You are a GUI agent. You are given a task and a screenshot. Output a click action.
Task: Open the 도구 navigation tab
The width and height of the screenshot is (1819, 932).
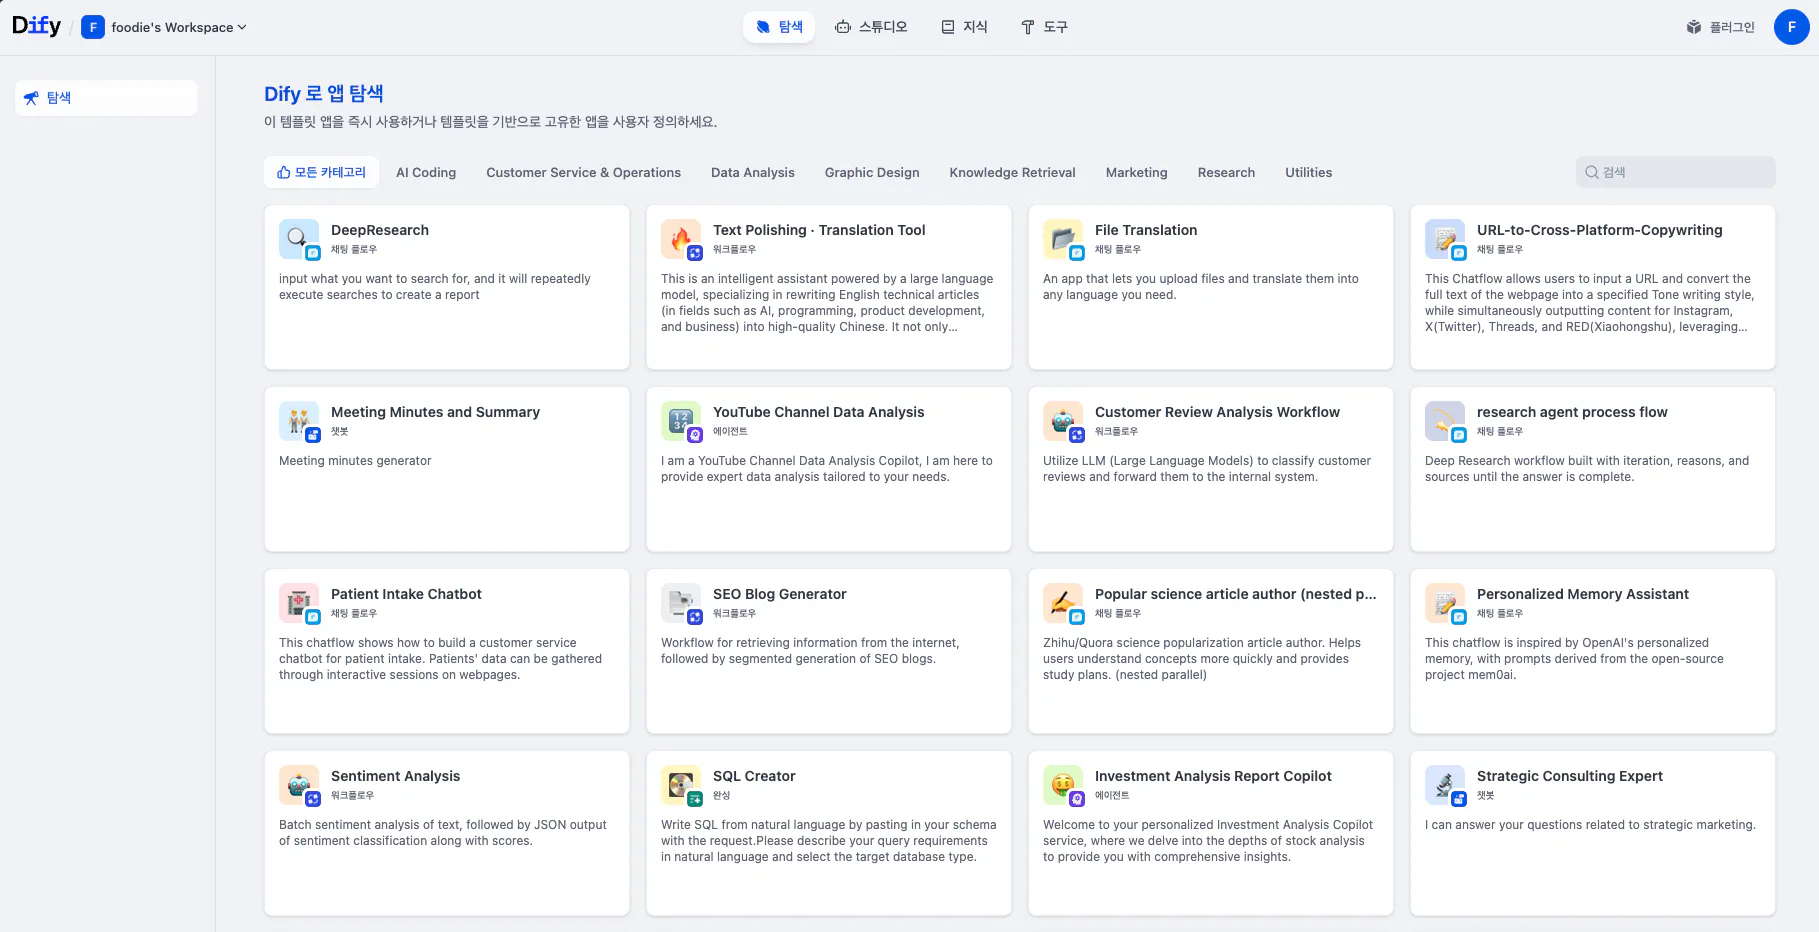pos(1044,27)
